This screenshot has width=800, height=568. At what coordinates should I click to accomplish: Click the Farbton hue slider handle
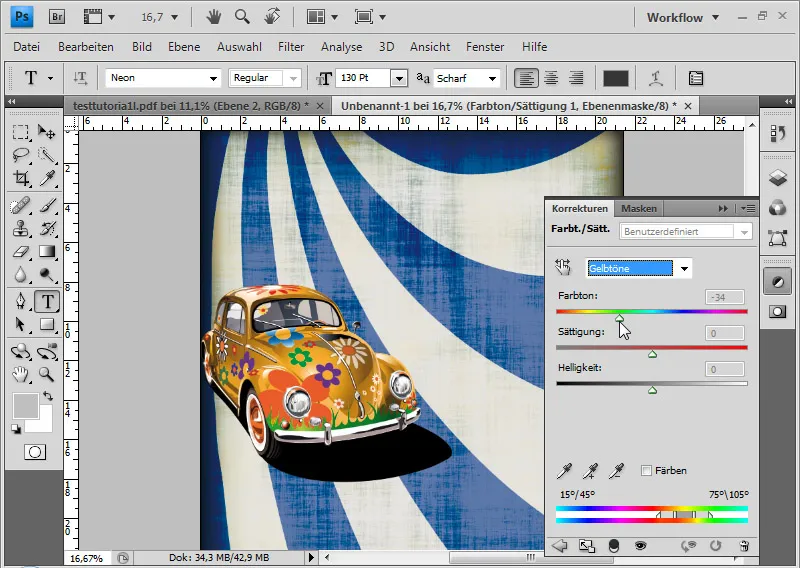[x=619, y=318]
